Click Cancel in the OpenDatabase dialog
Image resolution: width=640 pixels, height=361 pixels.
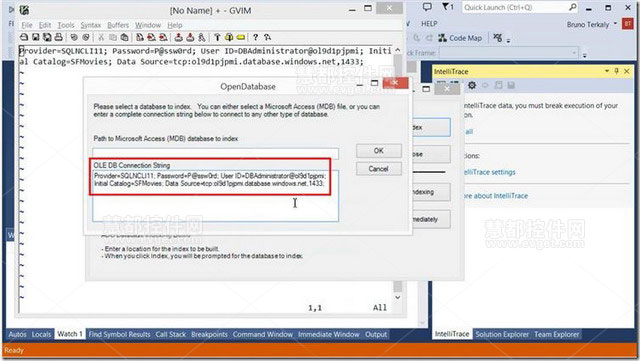[378, 169]
